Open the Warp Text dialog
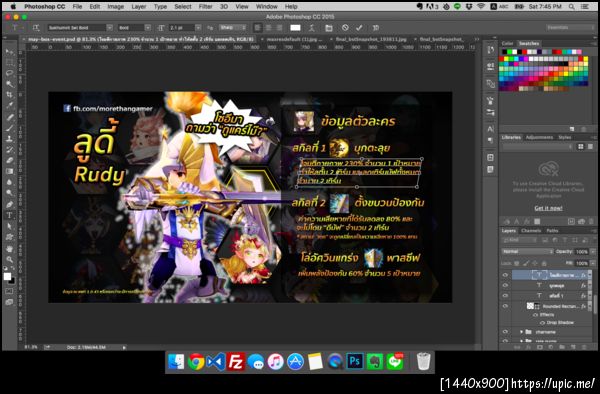The width and height of the screenshot is (600, 394). point(312,28)
